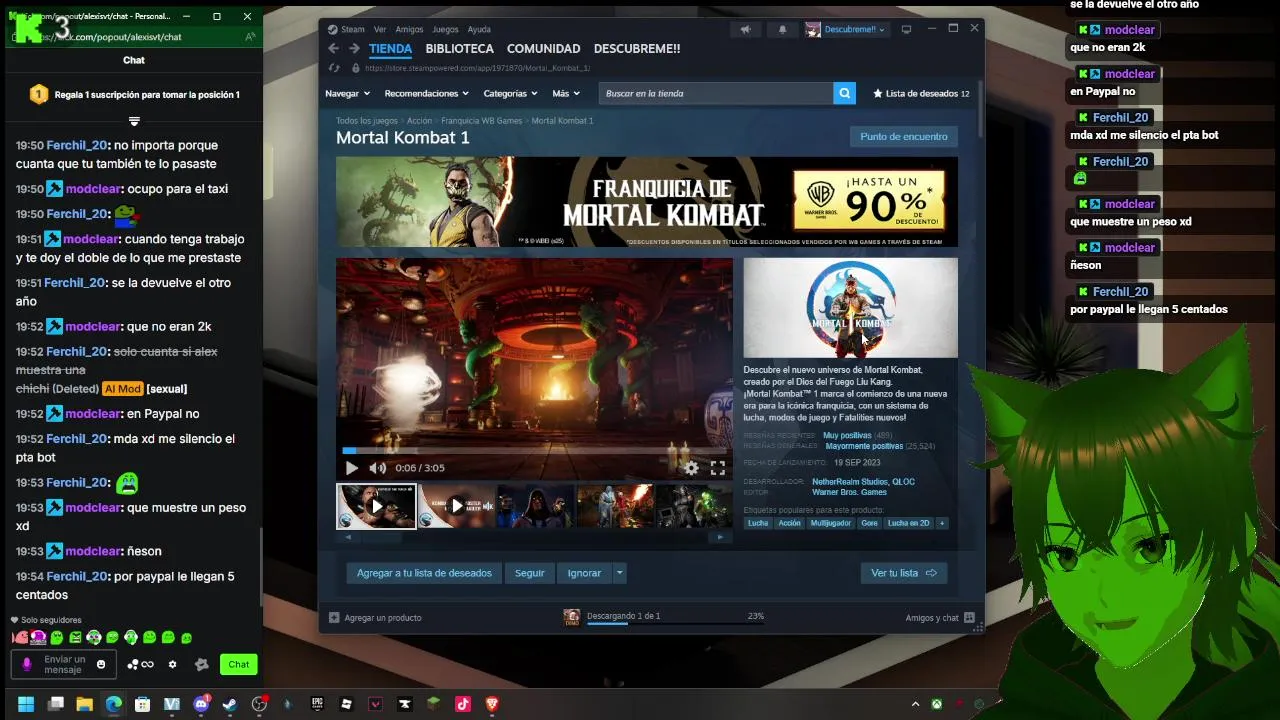
Task: Open NetherRealm Studios developer link
Action: [852, 482]
